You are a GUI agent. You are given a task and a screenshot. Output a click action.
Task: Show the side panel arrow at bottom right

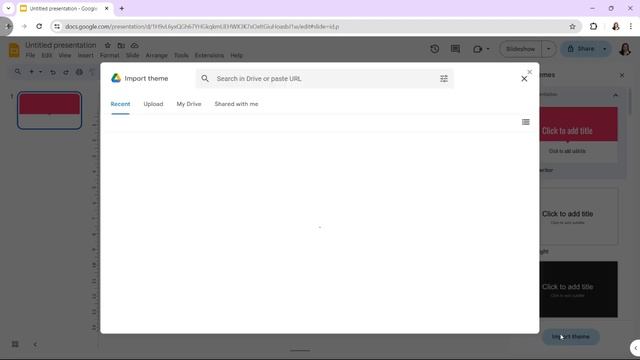tap(635, 348)
